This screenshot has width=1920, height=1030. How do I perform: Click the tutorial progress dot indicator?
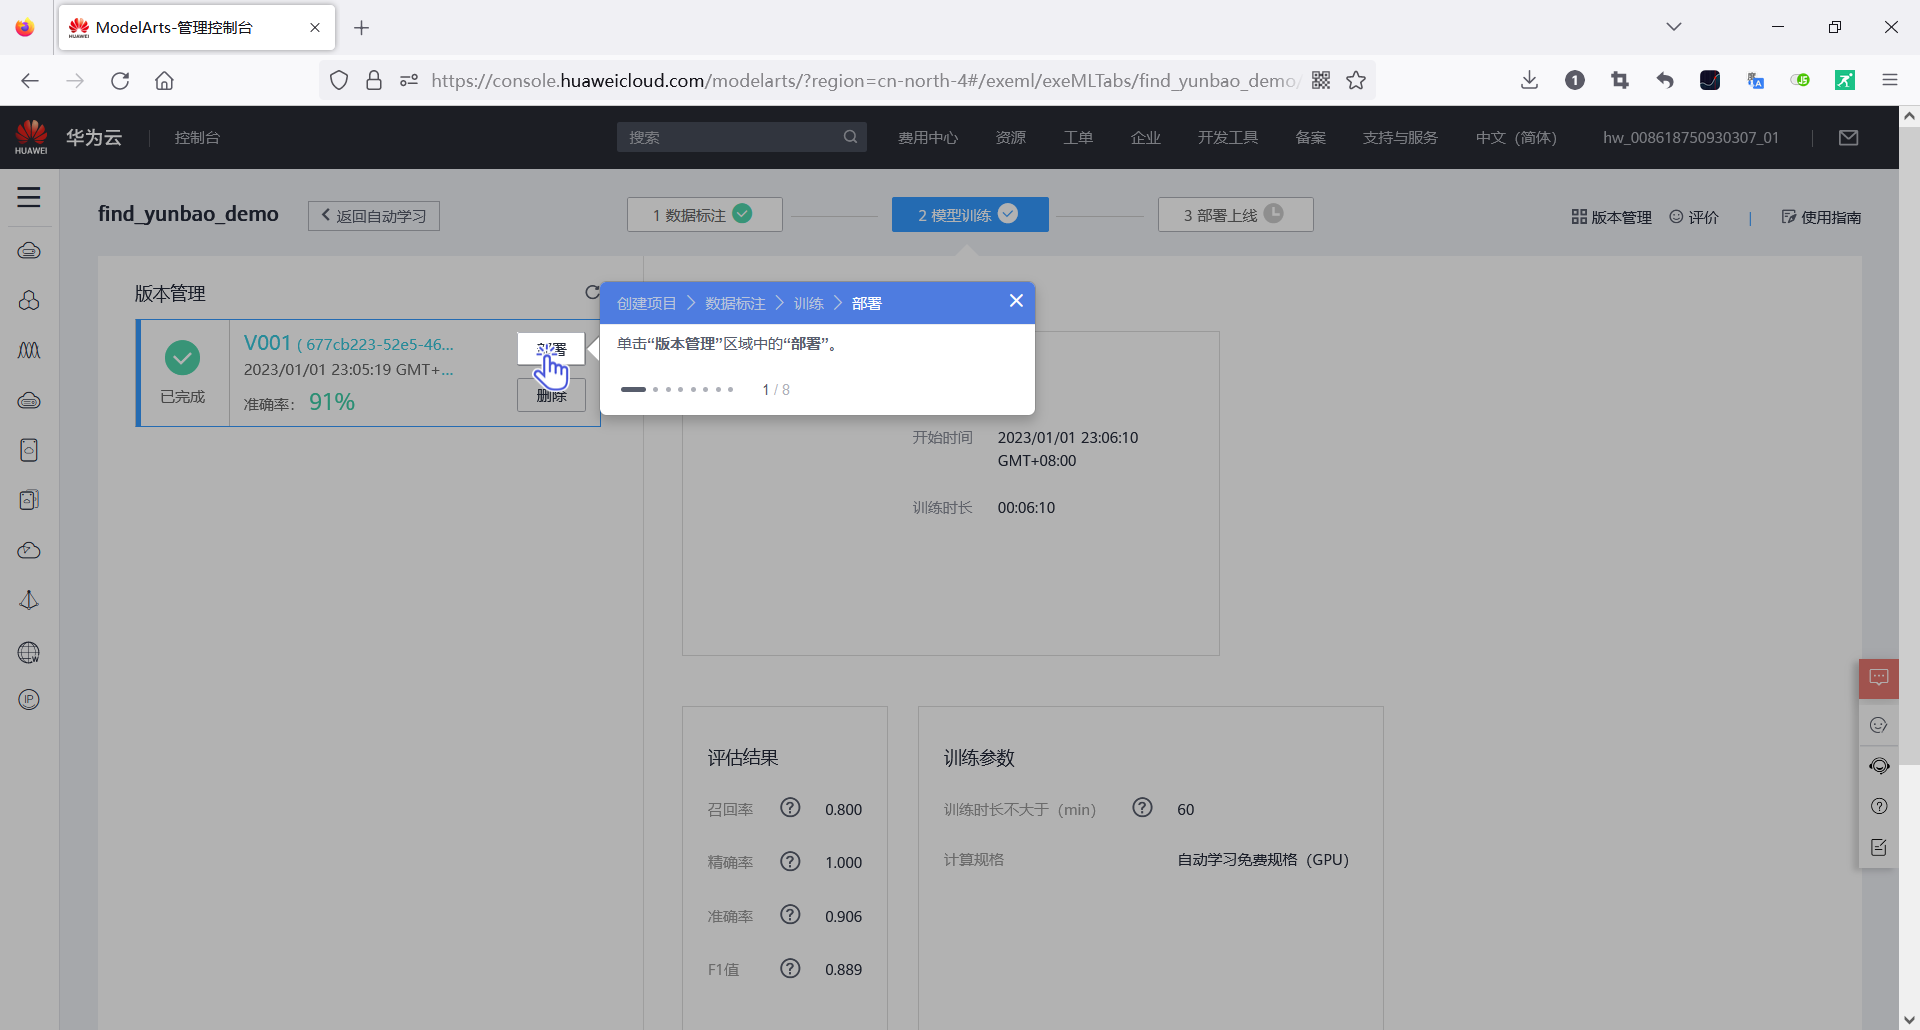click(680, 389)
